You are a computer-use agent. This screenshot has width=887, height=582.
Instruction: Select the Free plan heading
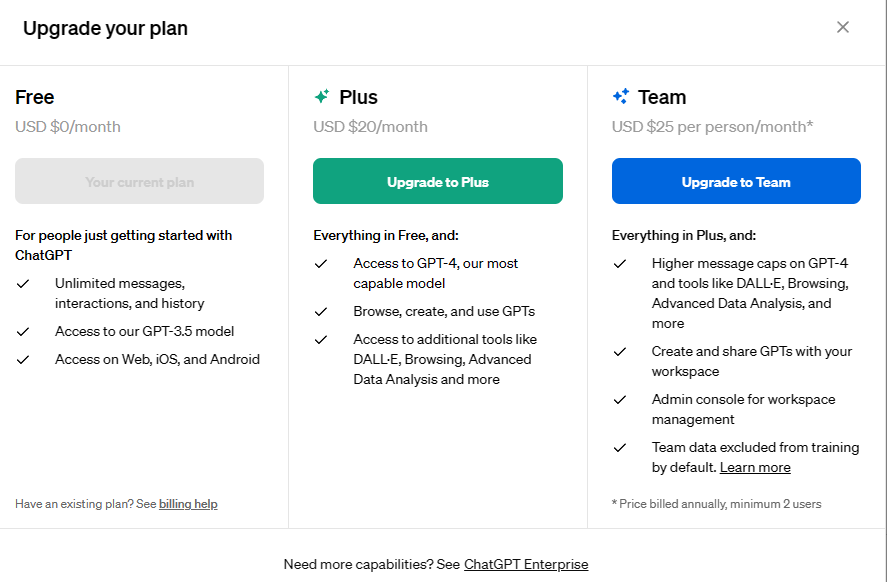coord(35,97)
